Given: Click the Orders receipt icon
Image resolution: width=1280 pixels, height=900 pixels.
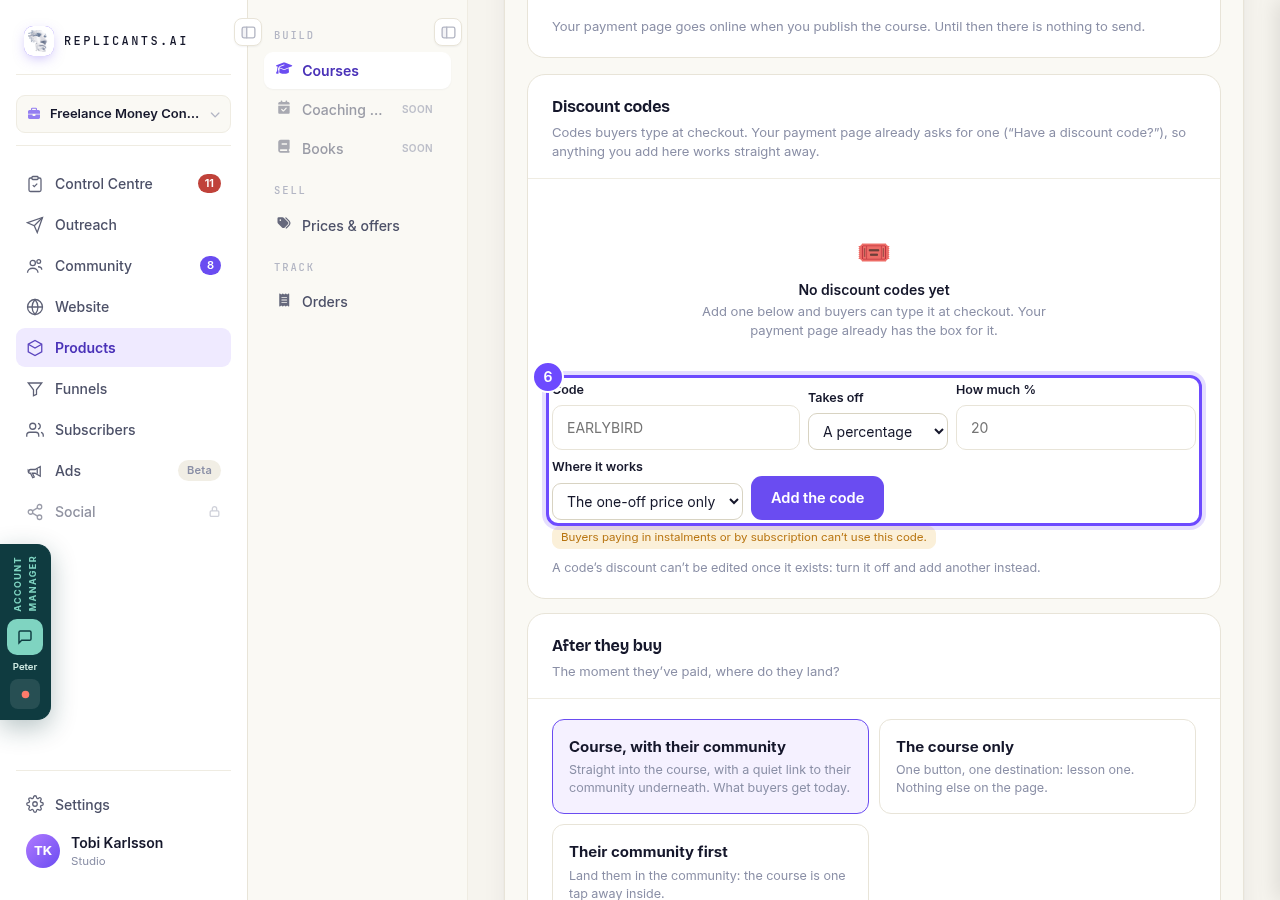Looking at the screenshot, I should point(284,300).
